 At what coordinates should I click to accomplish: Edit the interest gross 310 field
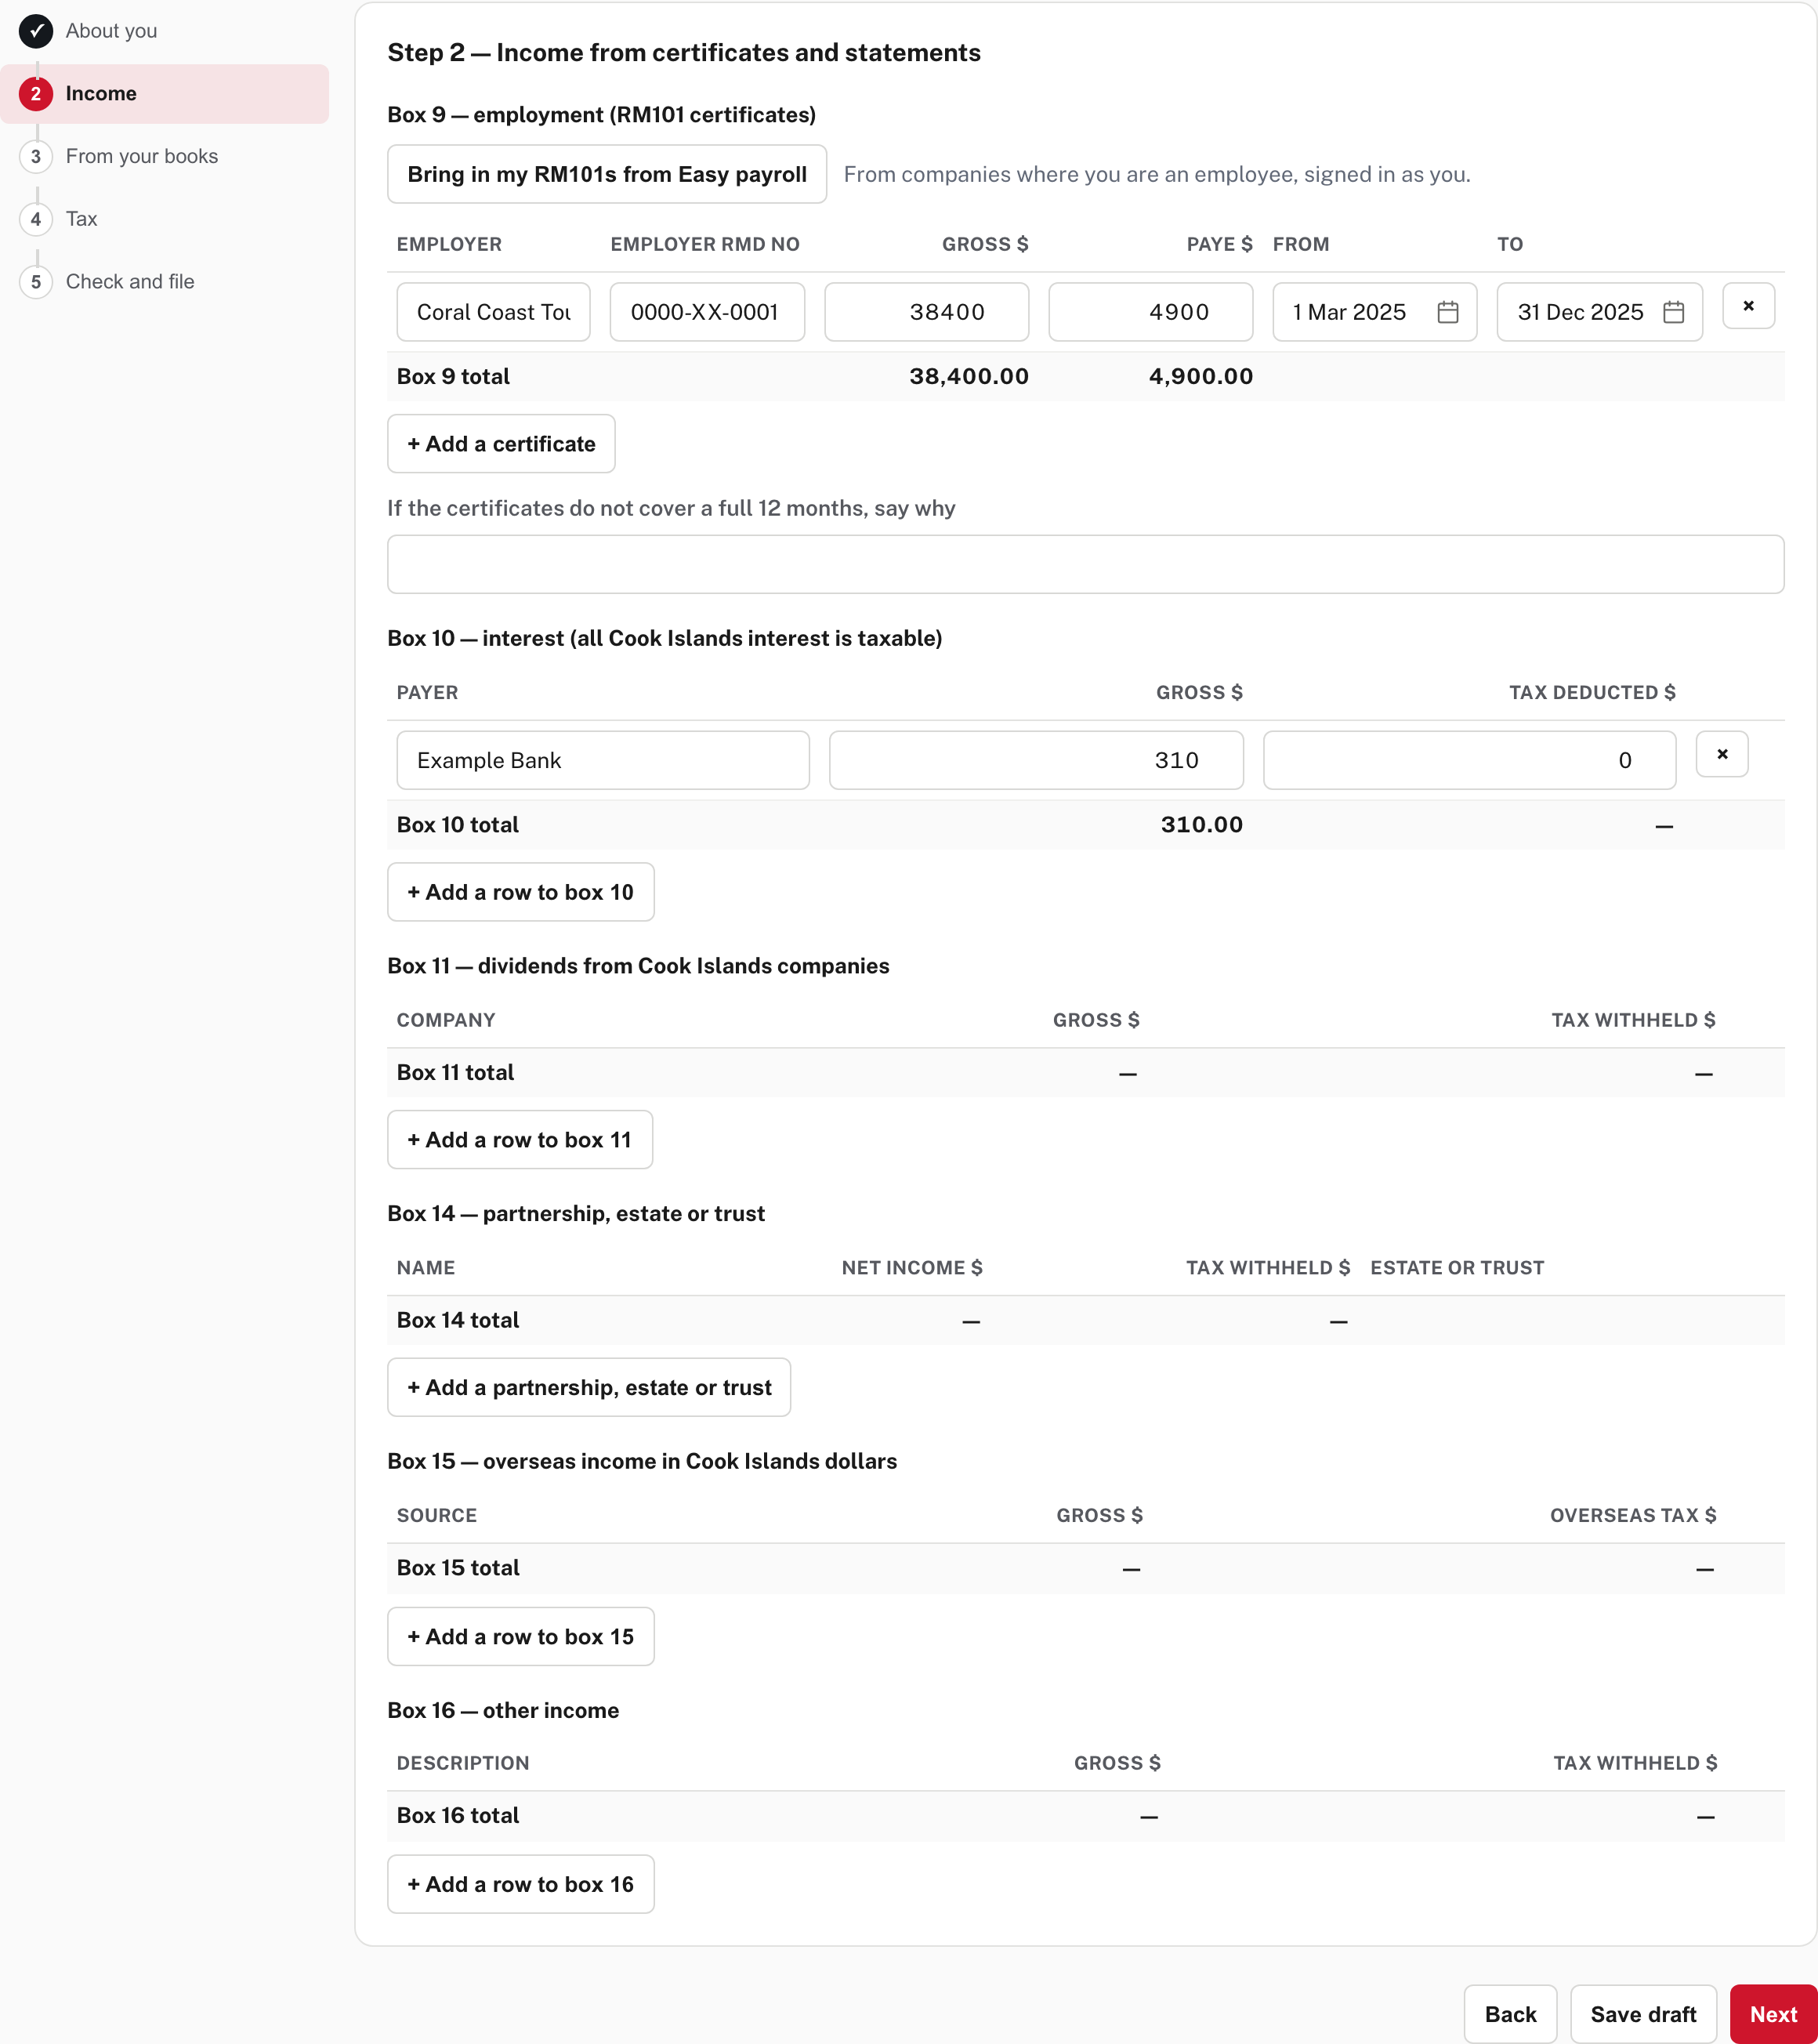[x=1036, y=760]
